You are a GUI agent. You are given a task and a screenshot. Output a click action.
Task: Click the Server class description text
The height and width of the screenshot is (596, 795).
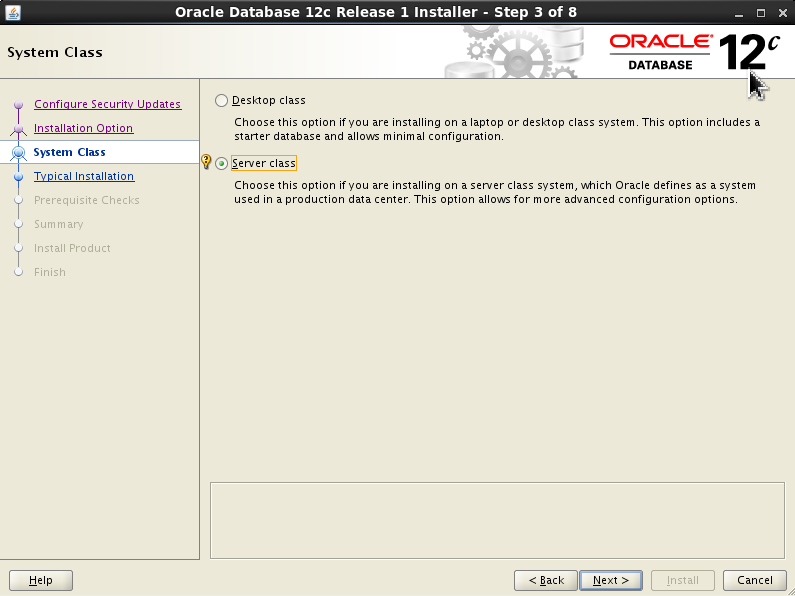pos(495,192)
